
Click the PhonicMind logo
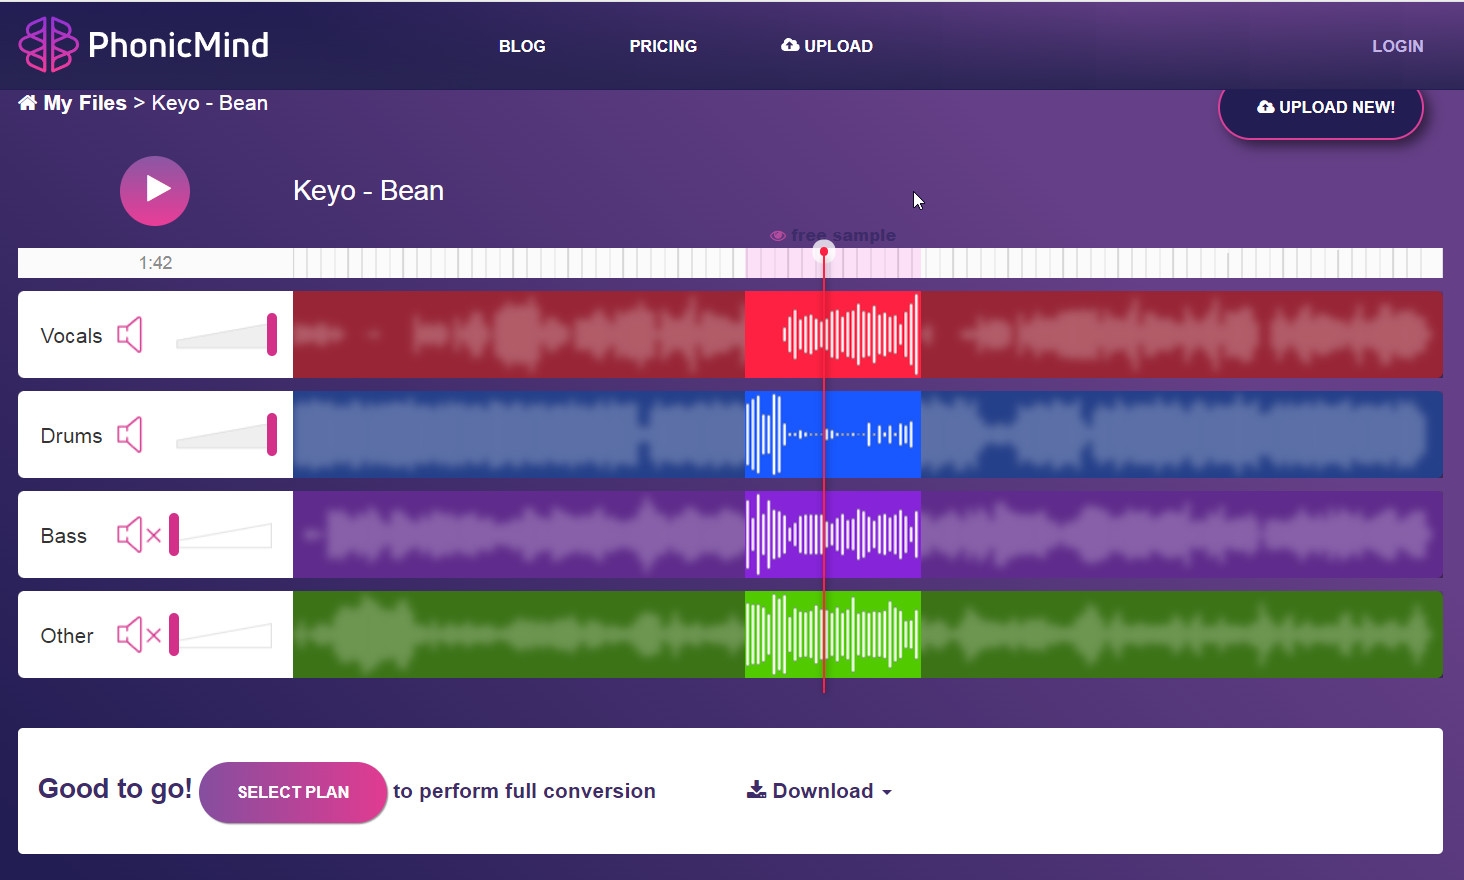pyautogui.click(x=144, y=44)
